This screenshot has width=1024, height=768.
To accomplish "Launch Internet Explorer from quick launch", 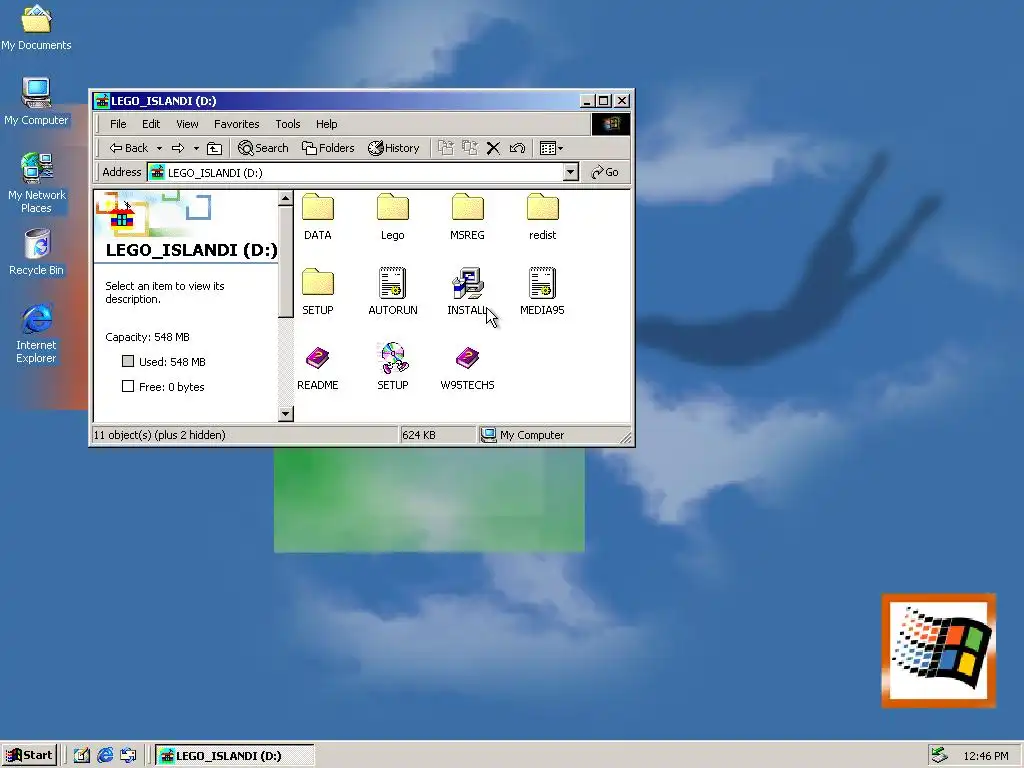I will (x=104, y=756).
